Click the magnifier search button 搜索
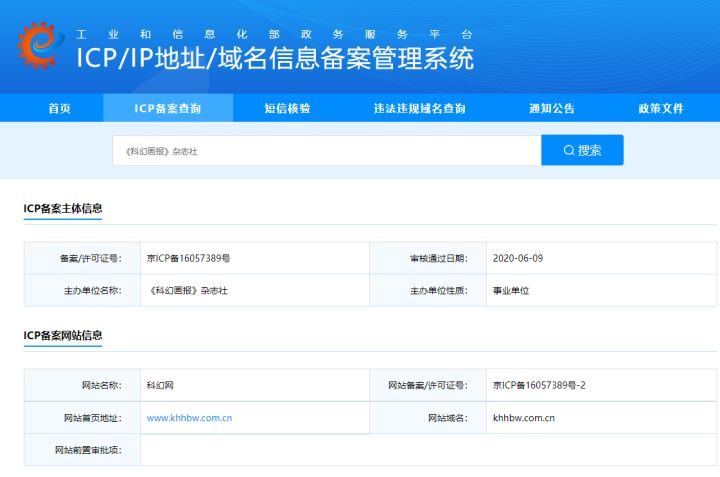 coord(582,150)
